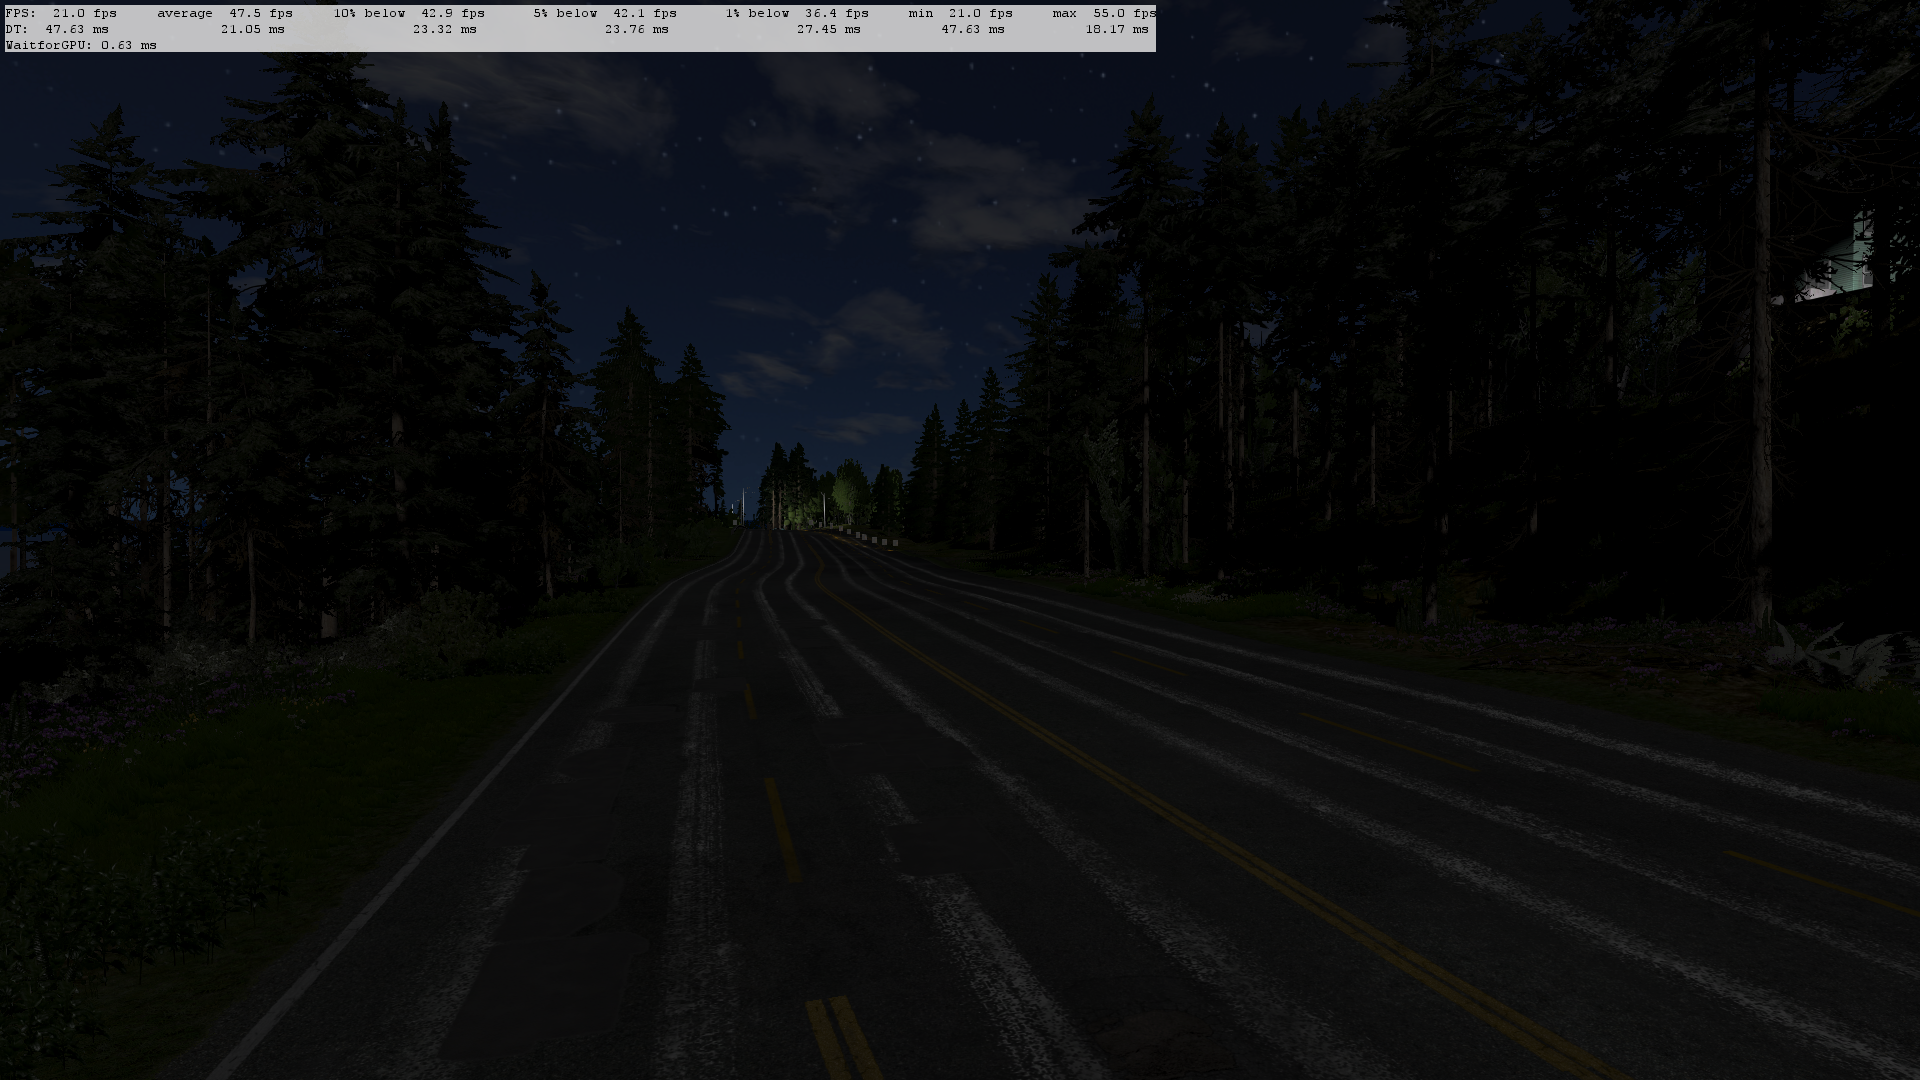Select the '36.4 fps' value
Image resolution: width=1920 pixels, height=1080 pixels.
pos(837,13)
